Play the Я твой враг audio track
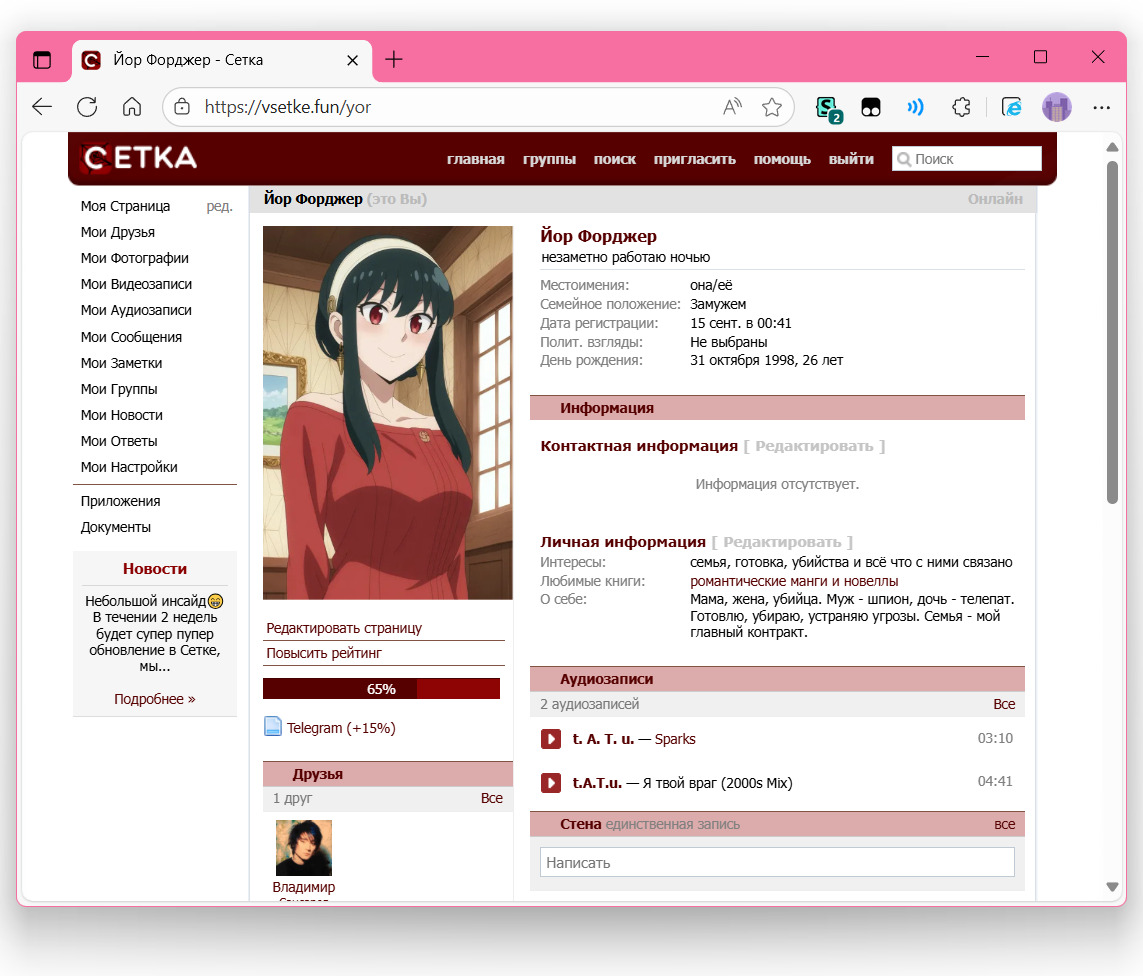This screenshot has width=1143, height=976. [550, 782]
